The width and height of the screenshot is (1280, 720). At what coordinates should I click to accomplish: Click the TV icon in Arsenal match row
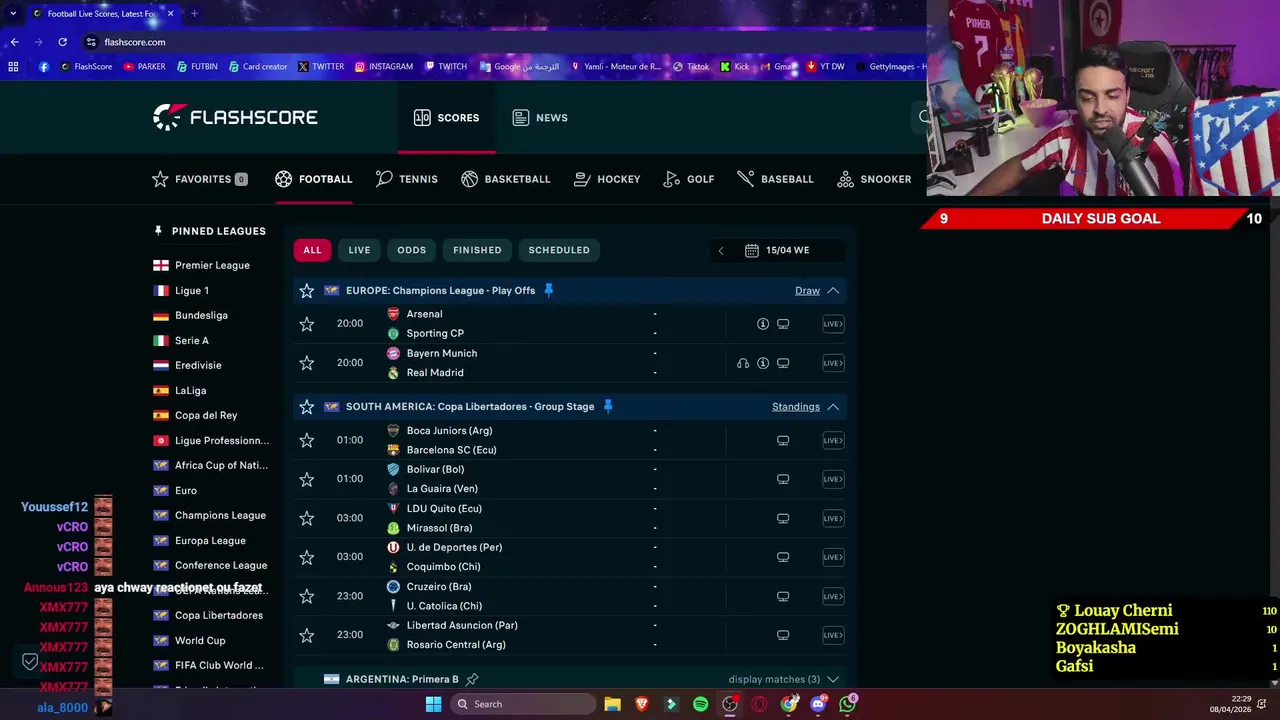[783, 324]
